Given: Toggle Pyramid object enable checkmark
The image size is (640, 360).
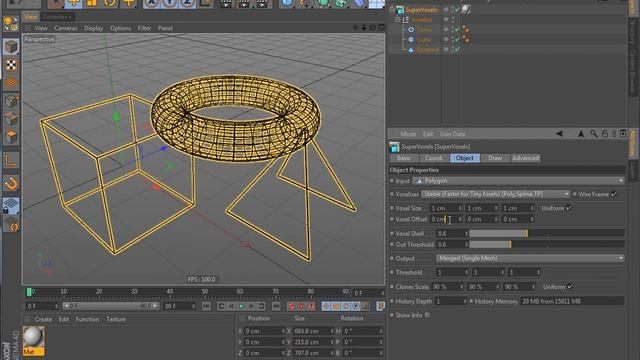Looking at the screenshot, I should pyautogui.click(x=457, y=49).
